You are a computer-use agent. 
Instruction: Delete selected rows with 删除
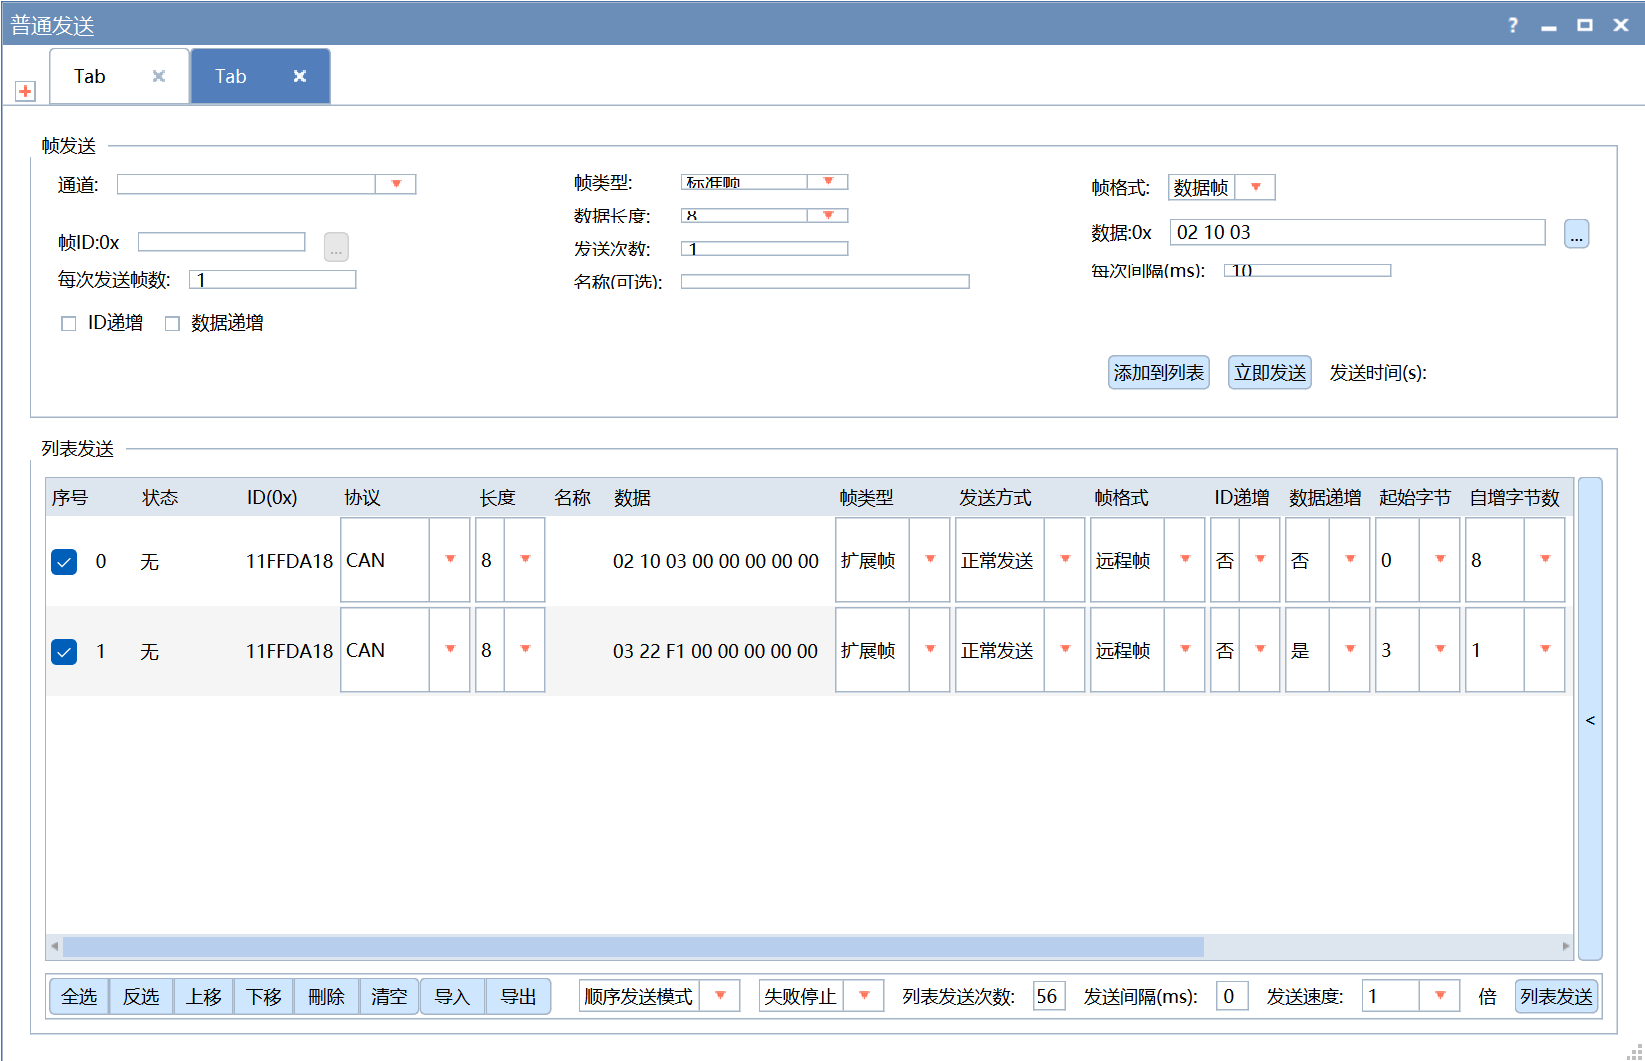(326, 996)
